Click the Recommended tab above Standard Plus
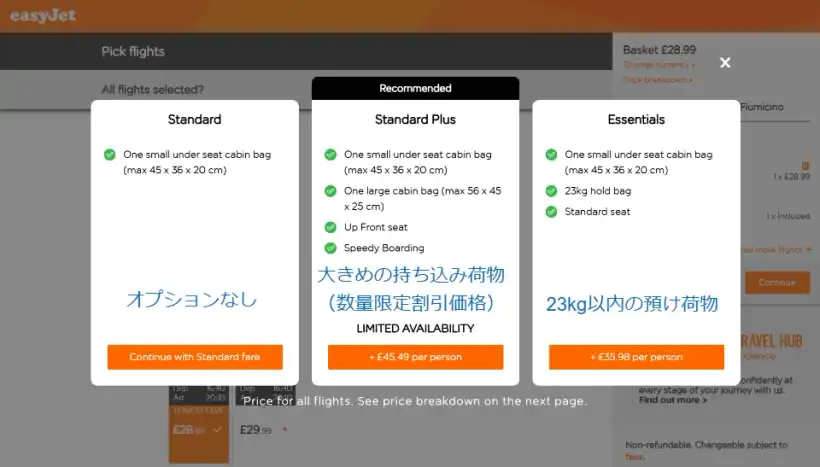This screenshot has width=820, height=467. [x=415, y=88]
